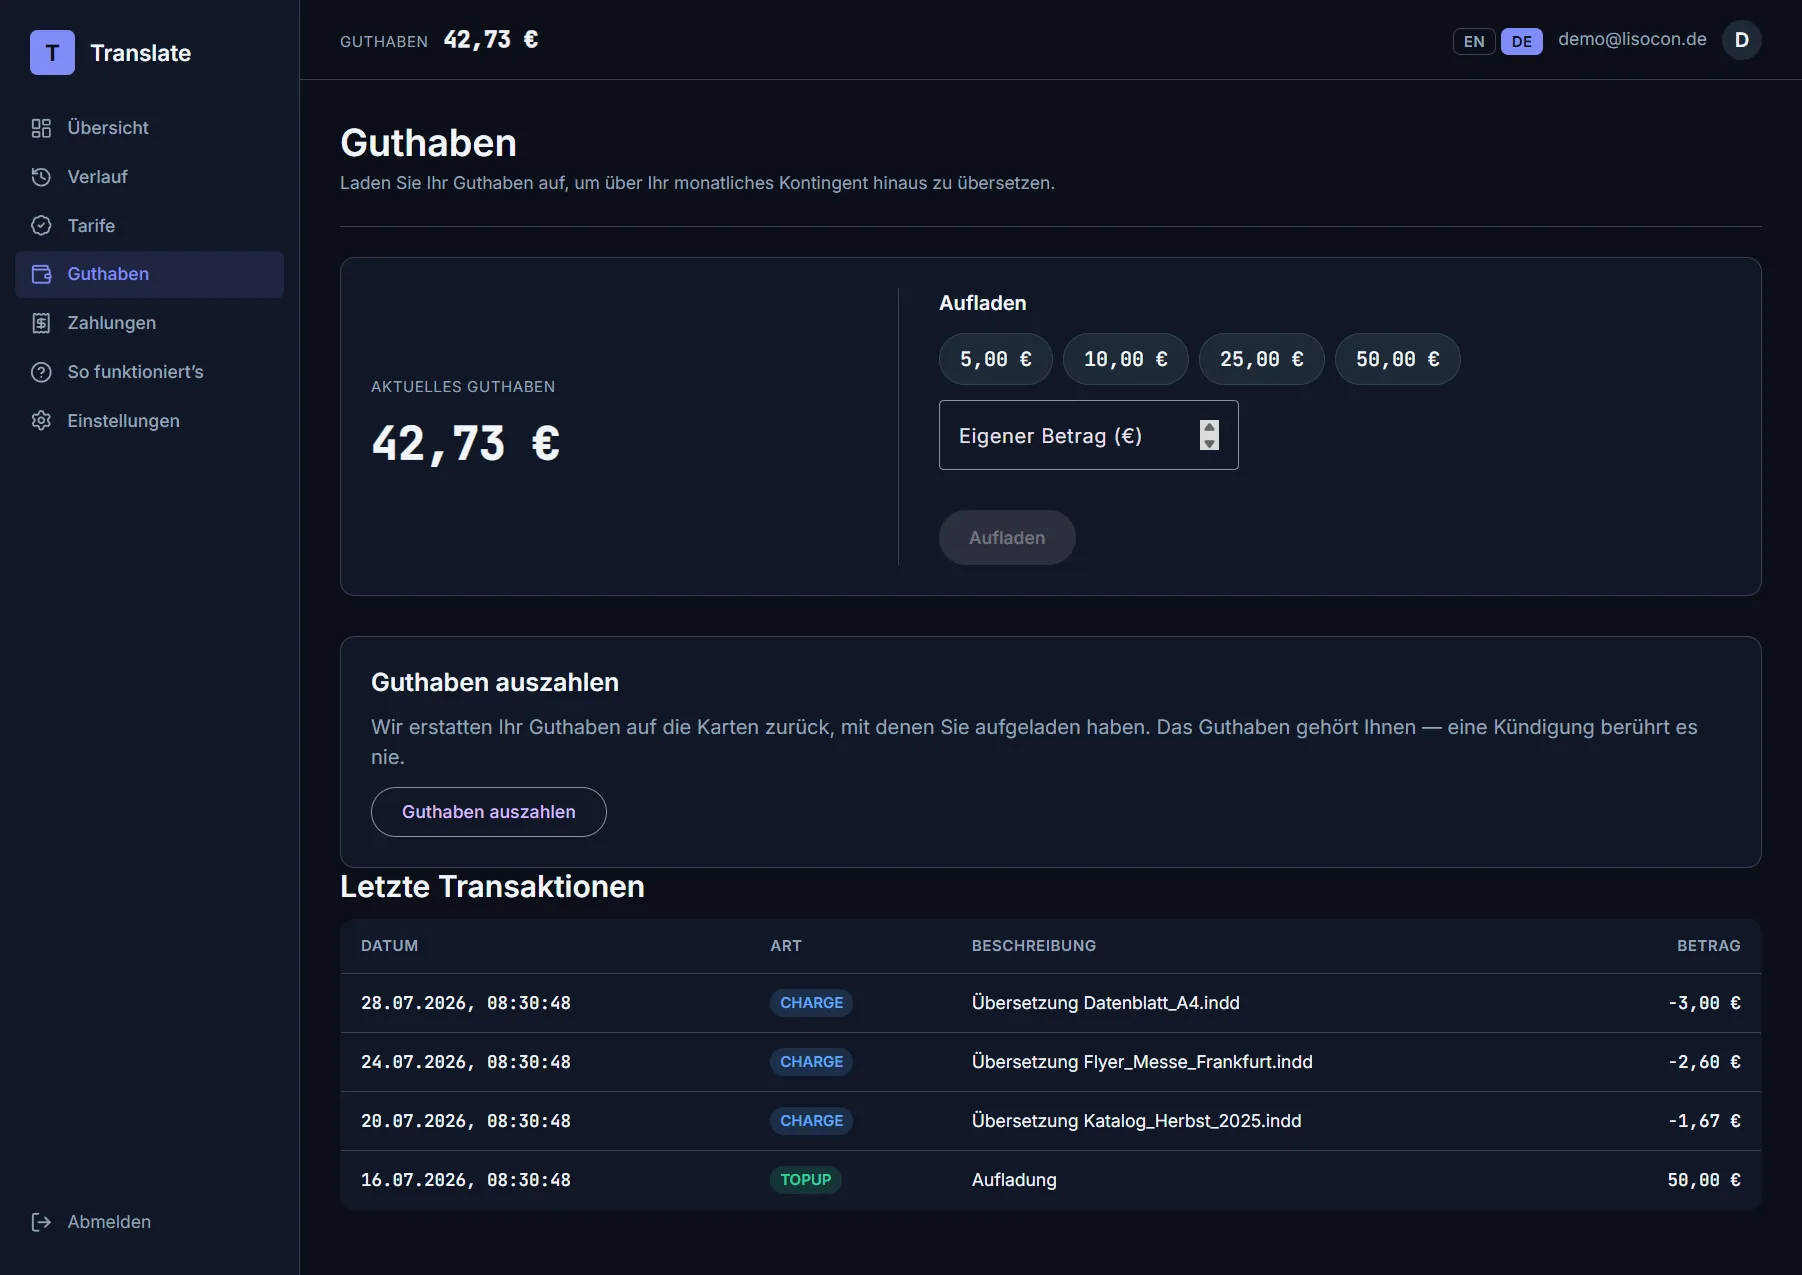Click the Aufladen submit button
The image size is (1802, 1275).
click(1007, 538)
